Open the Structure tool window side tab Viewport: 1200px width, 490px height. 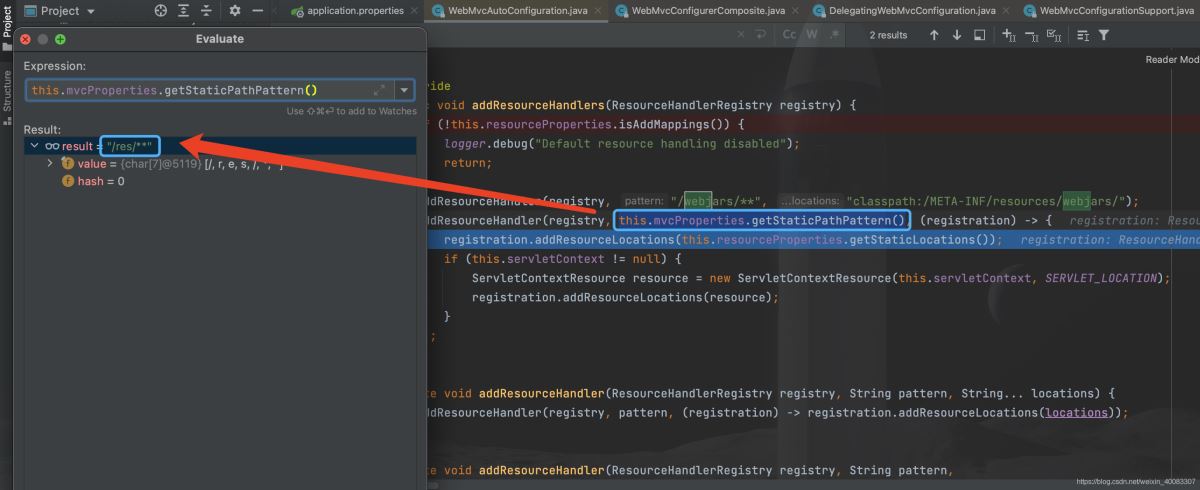click(x=7, y=98)
